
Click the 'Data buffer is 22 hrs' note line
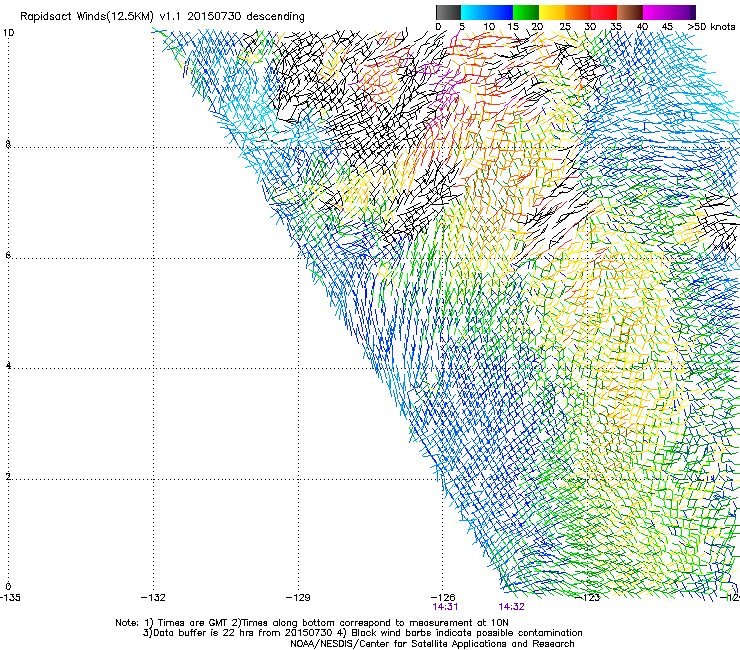(362, 633)
